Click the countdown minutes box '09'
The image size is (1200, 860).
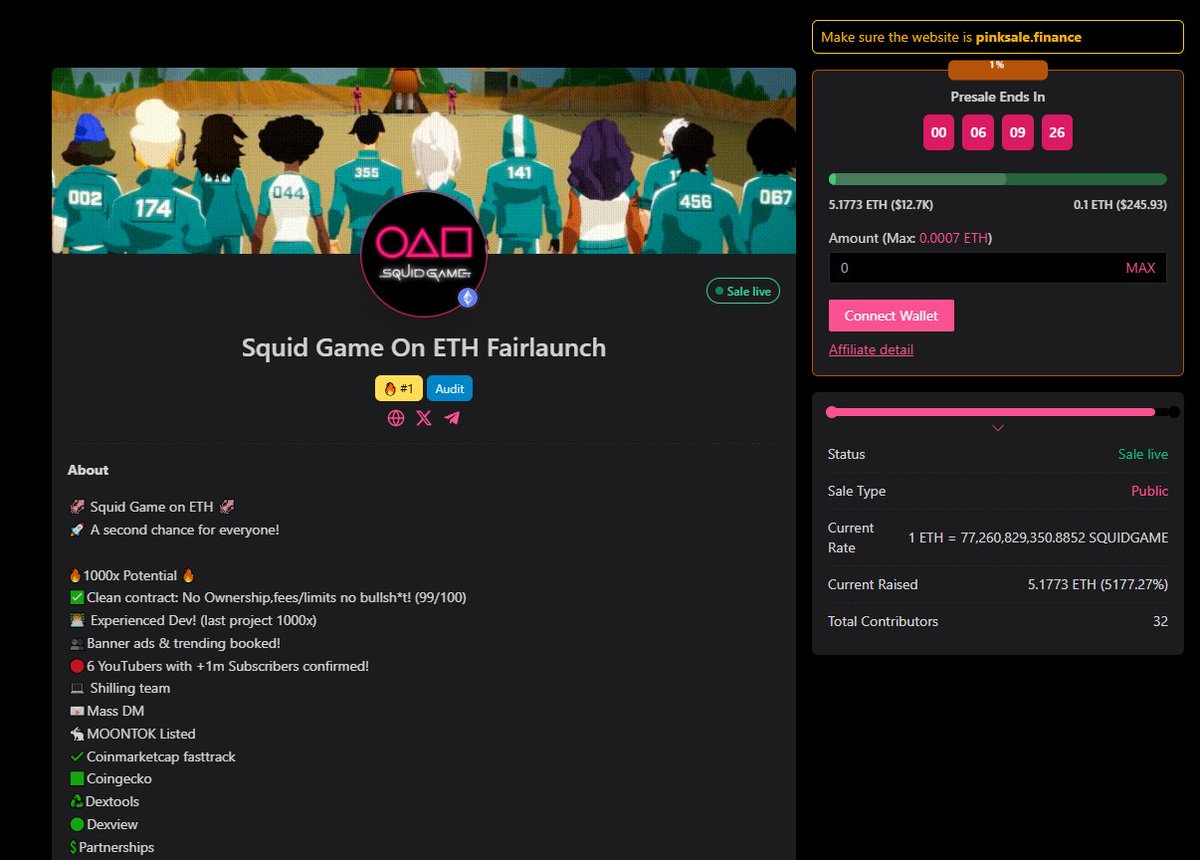1017,133
